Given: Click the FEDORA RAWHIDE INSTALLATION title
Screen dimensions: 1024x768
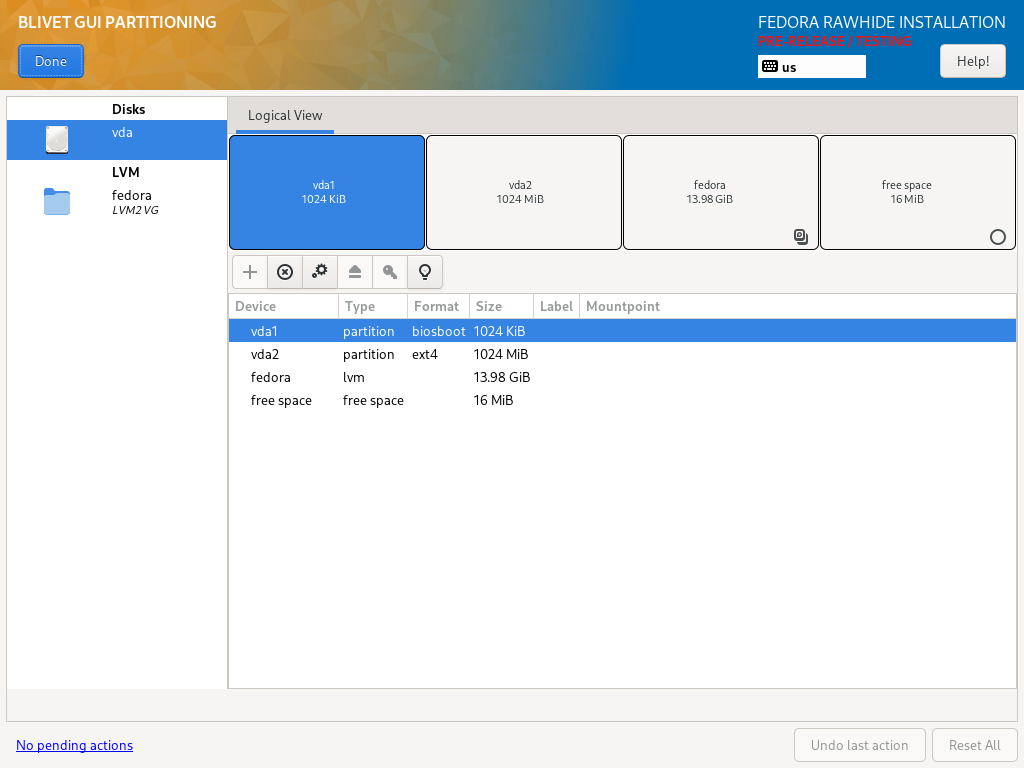Looking at the screenshot, I should pos(882,22).
